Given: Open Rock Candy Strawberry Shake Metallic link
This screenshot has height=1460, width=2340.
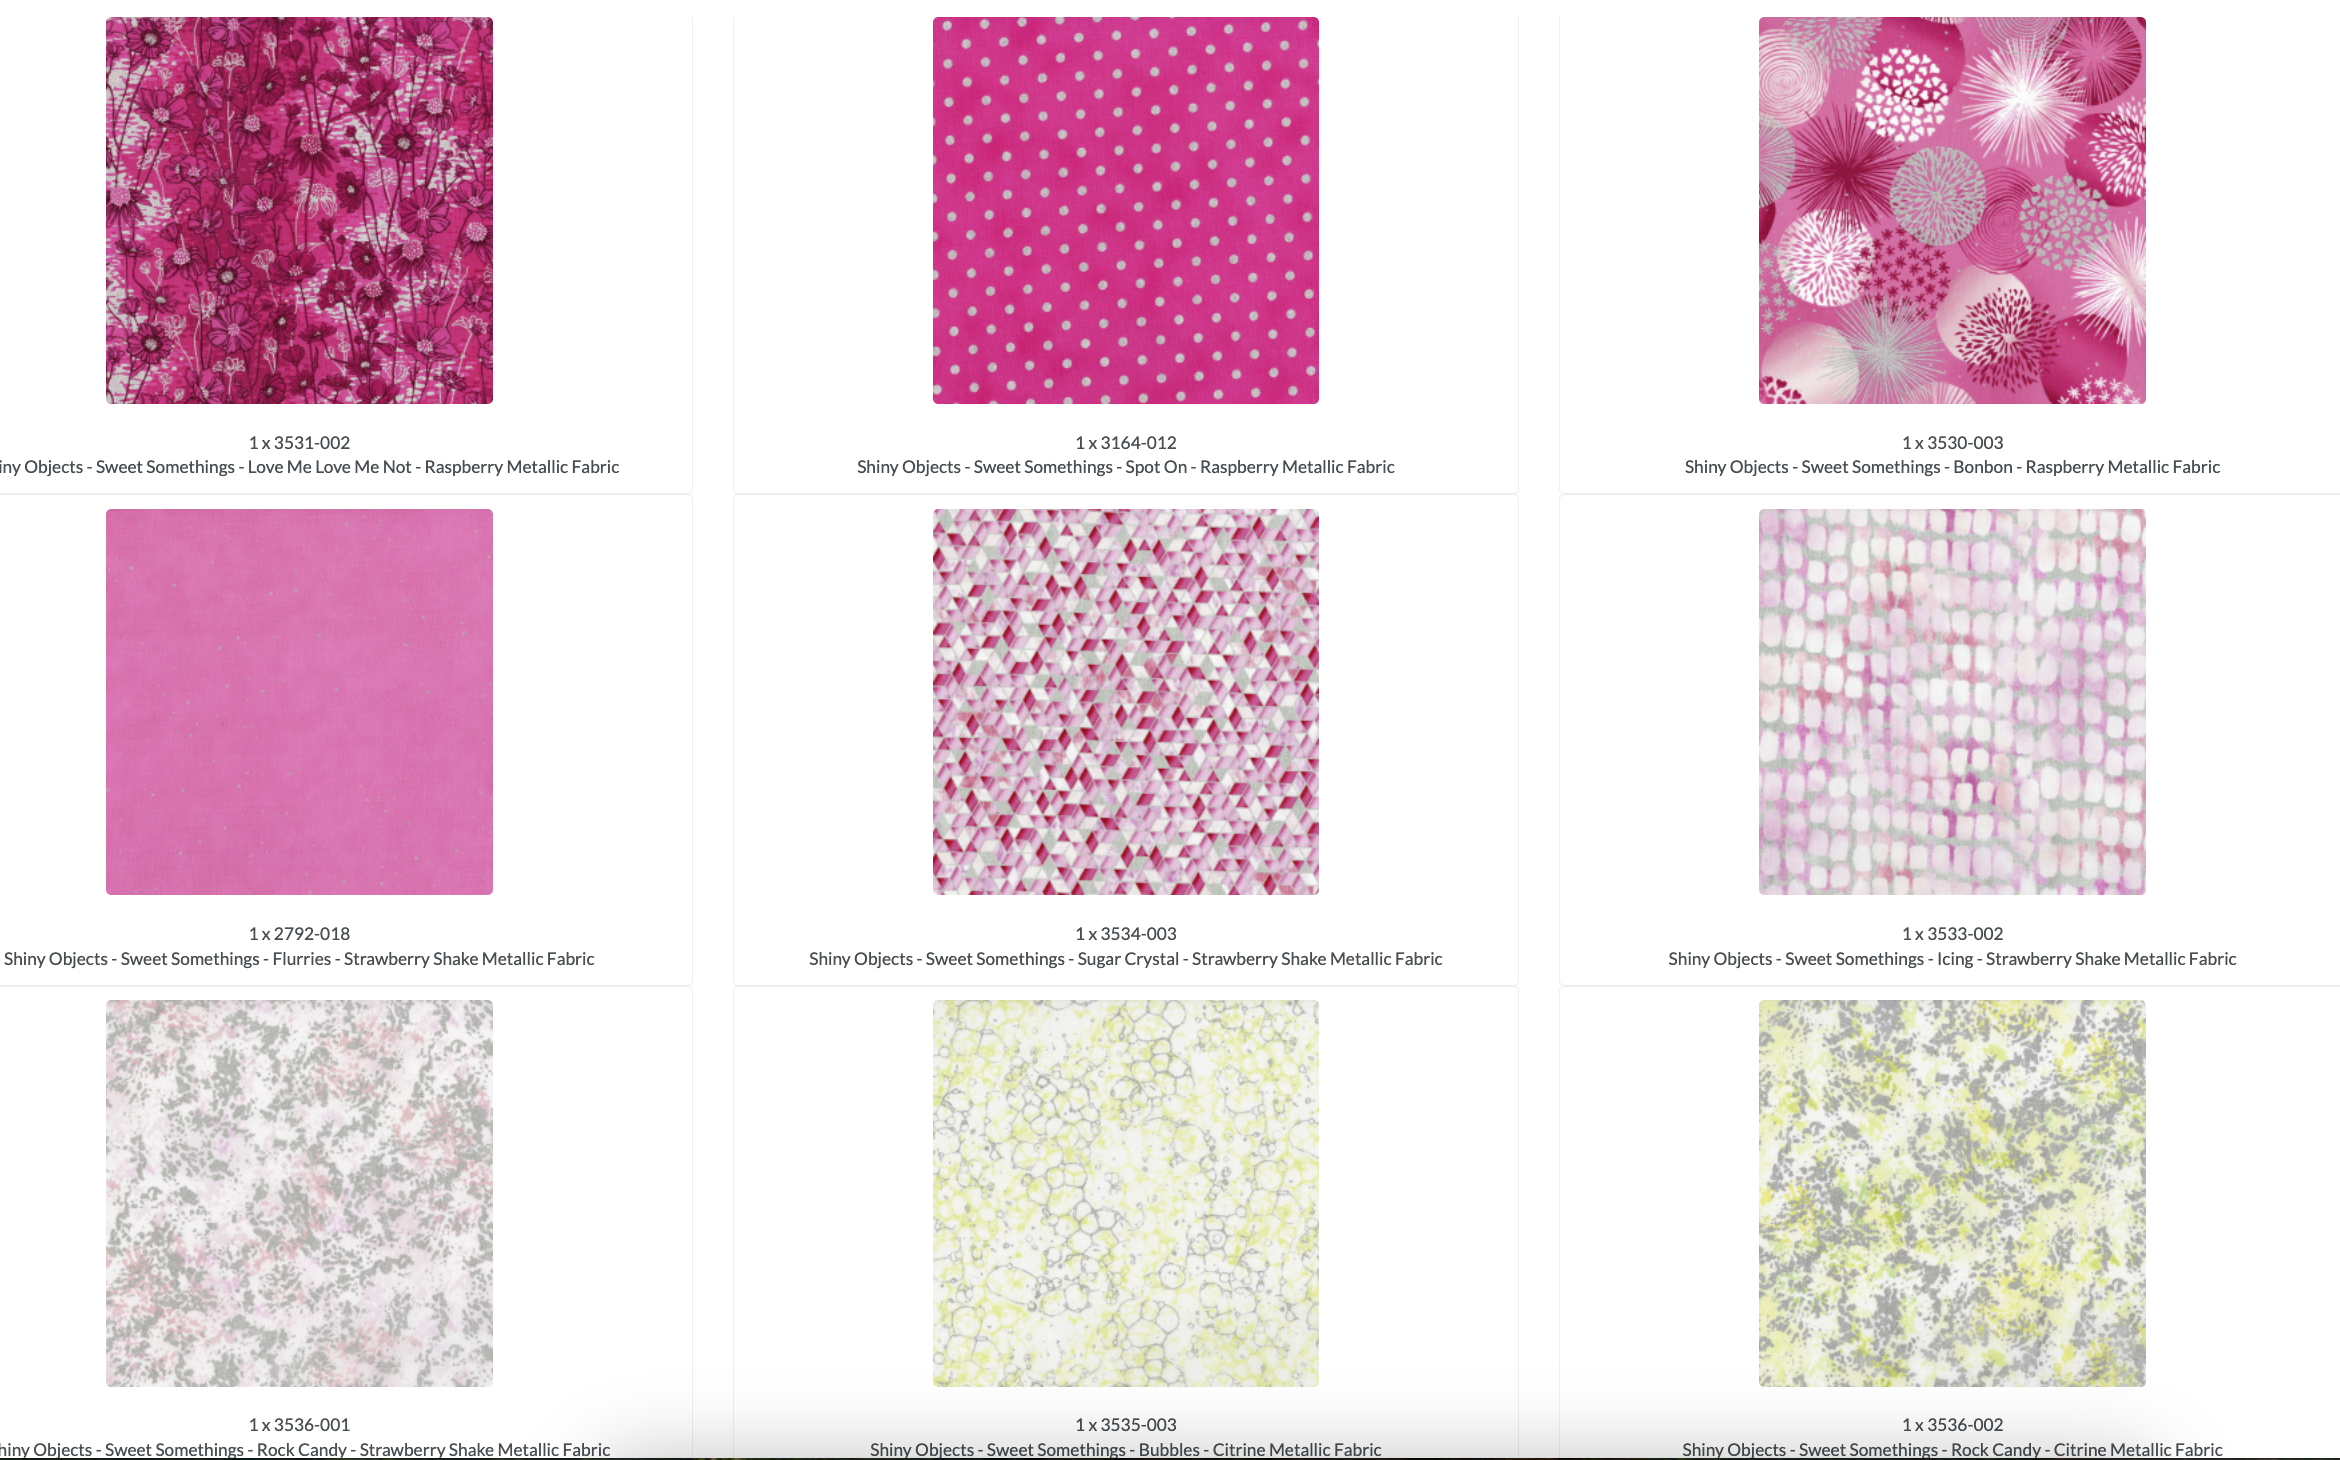Looking at the screenshot, I should click(303, 1449).
